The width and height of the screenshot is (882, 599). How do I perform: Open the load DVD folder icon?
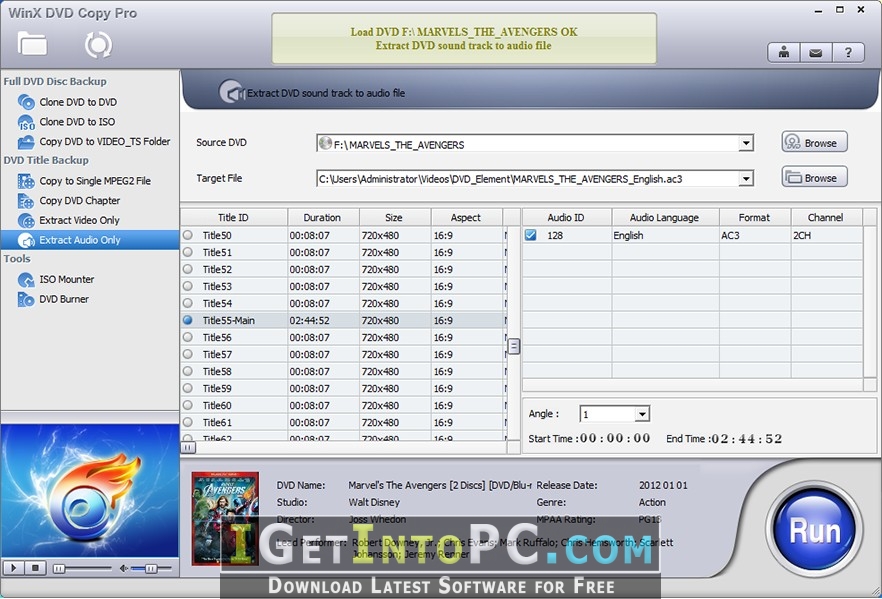pyautogui.click(x=32, y=43)
